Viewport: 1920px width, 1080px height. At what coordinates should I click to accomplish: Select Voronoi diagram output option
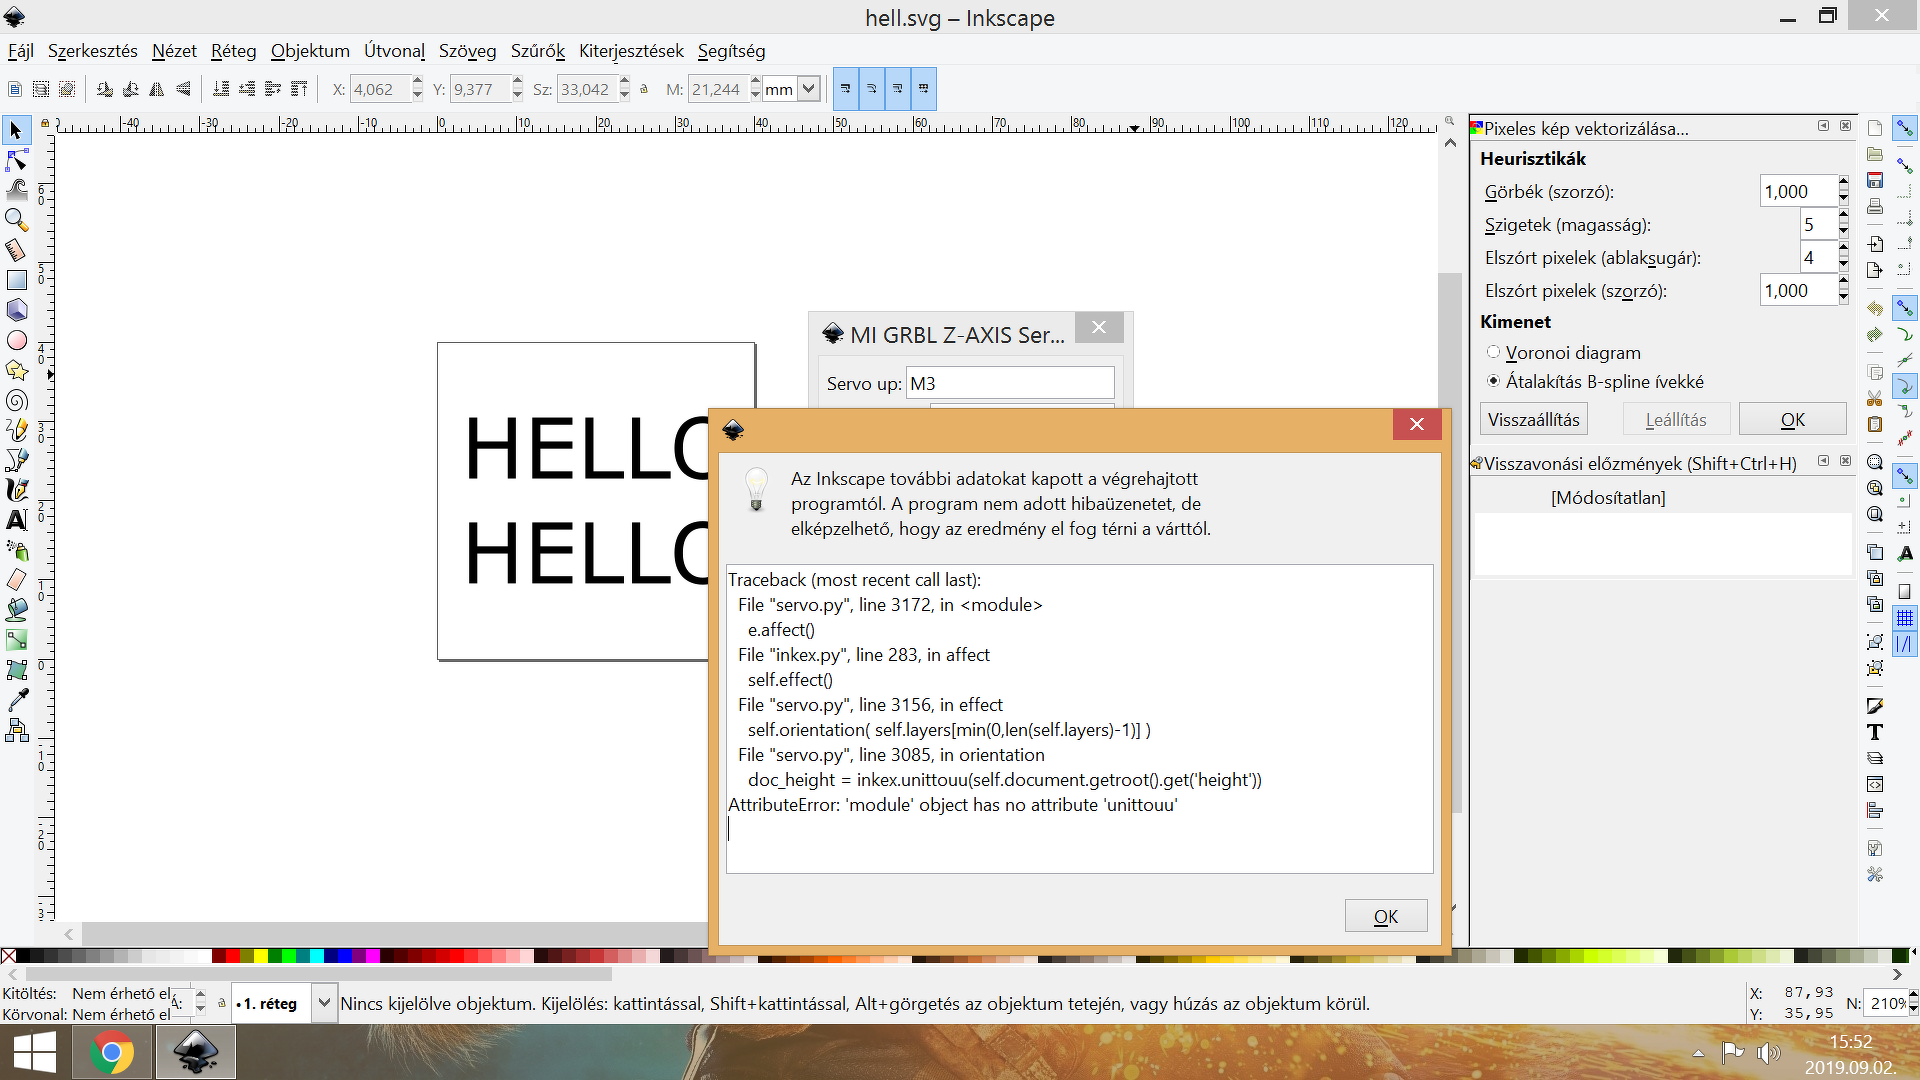click(1493, 352)
